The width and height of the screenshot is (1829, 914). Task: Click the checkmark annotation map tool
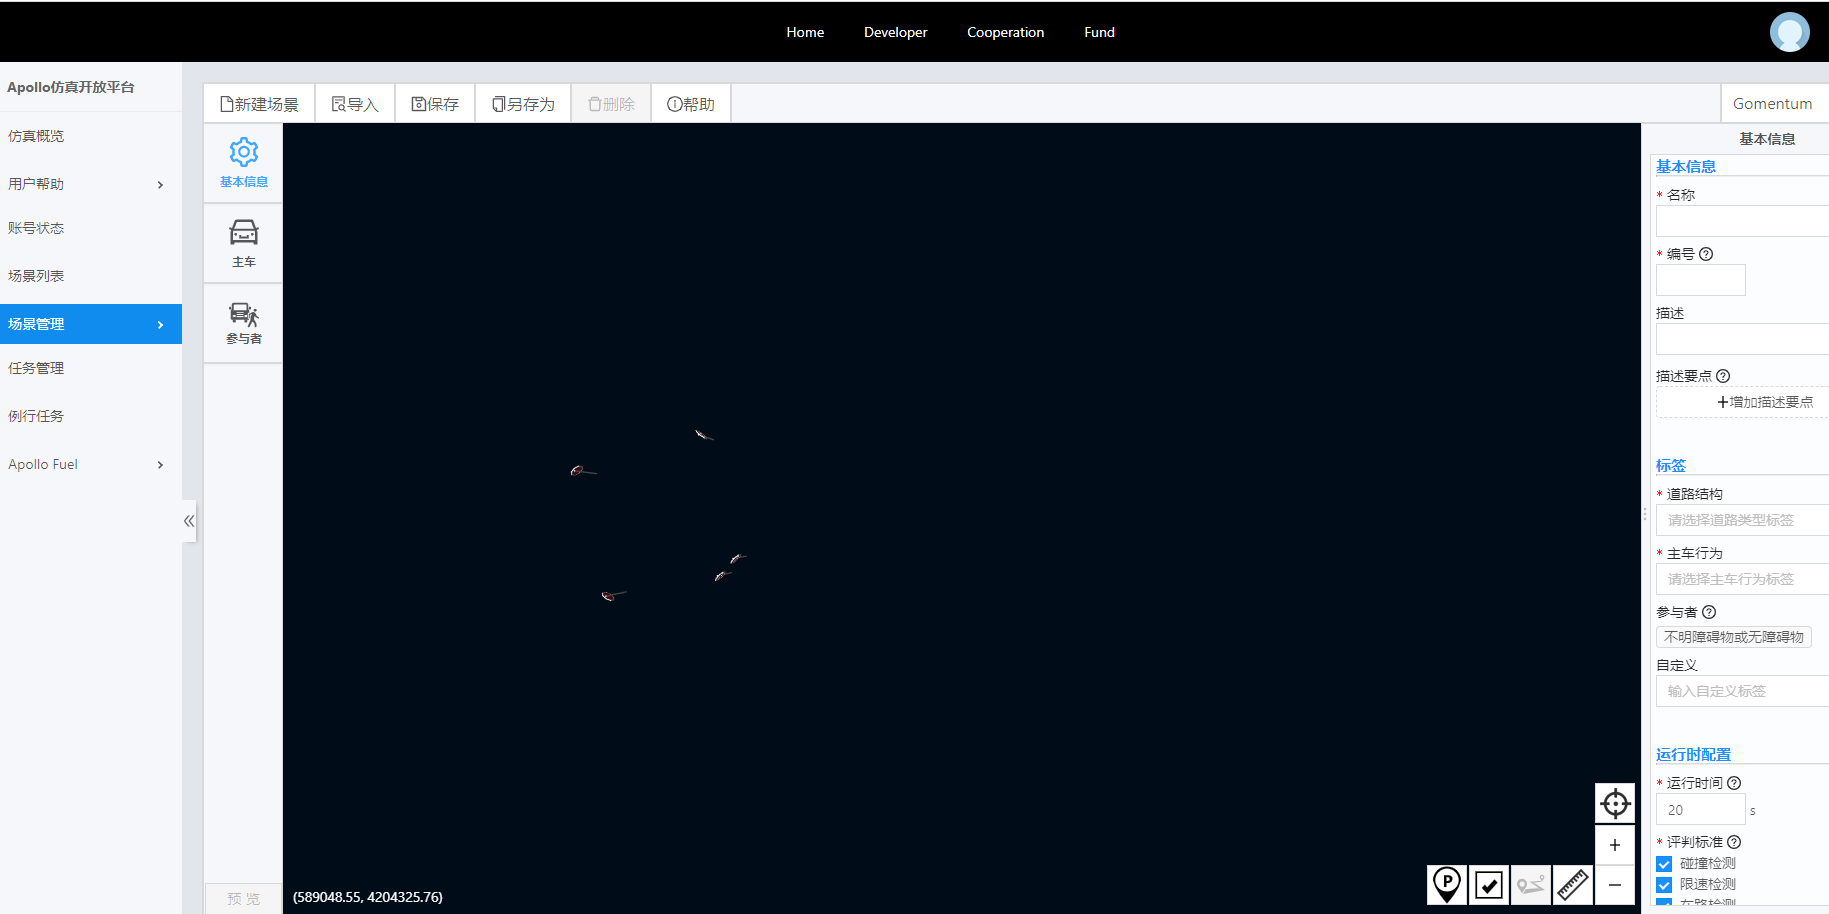point(1489,884)
